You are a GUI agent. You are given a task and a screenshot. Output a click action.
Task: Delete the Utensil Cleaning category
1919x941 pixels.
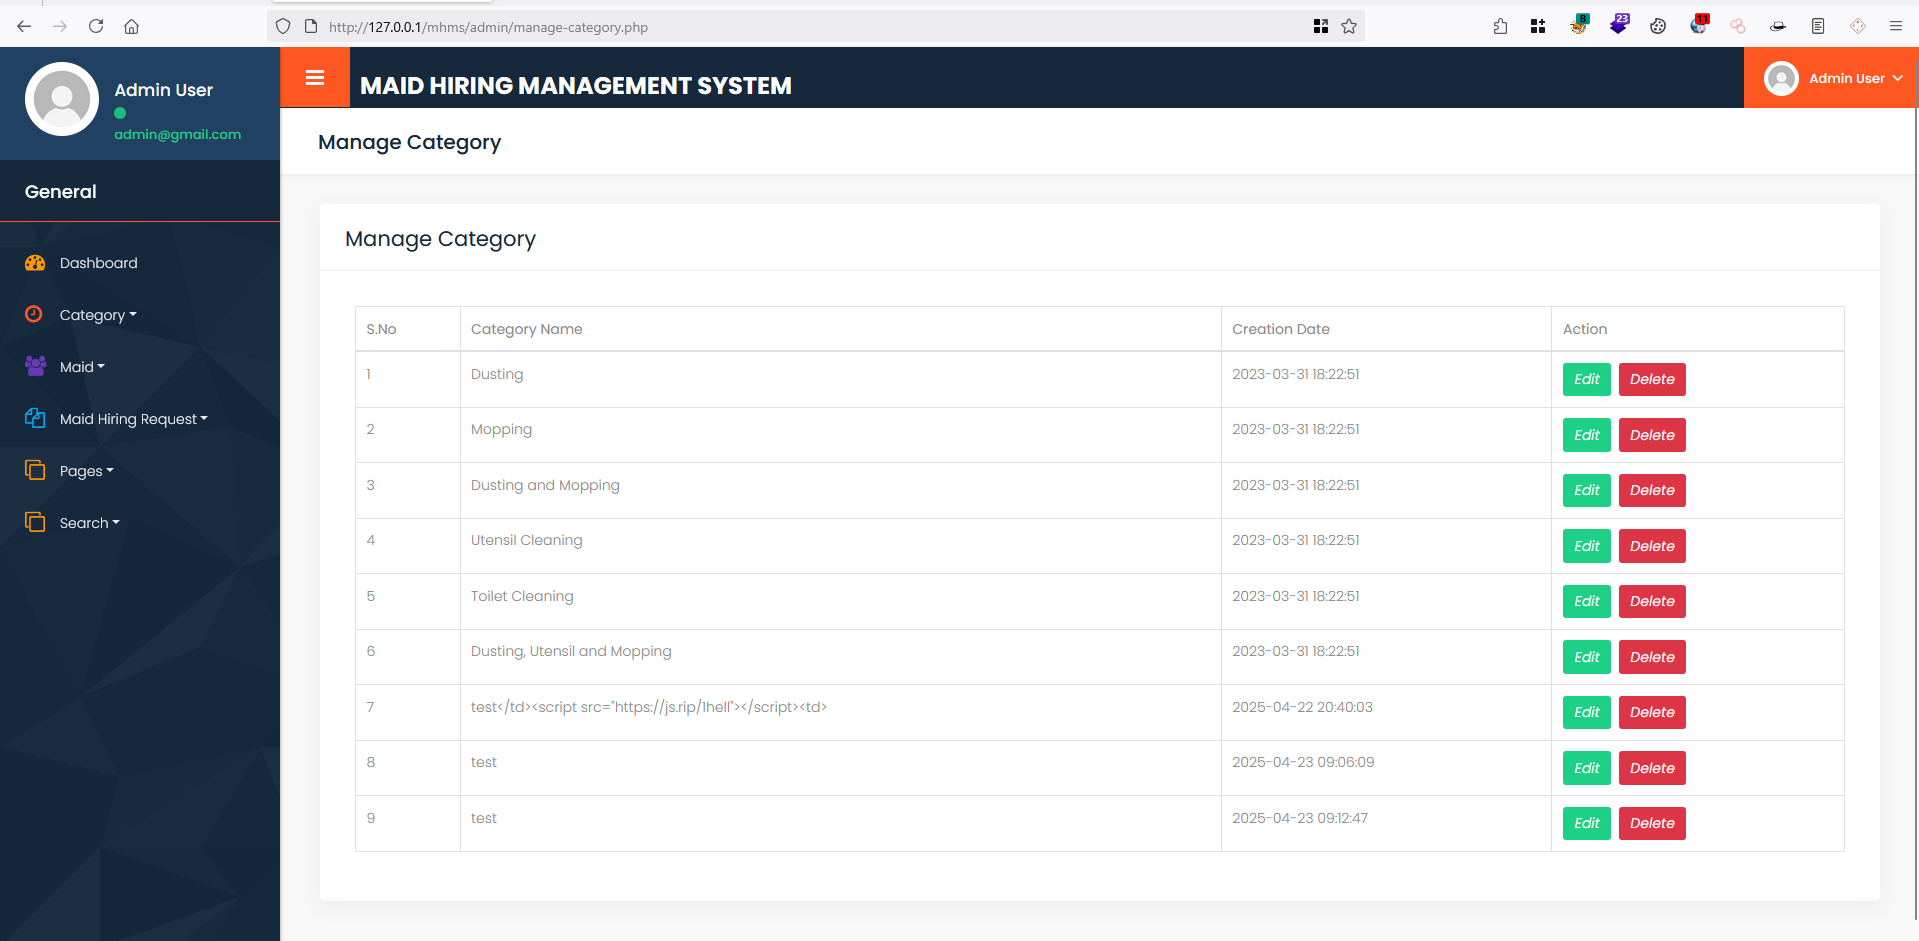pyautogui.click(x=1652, y=546)
